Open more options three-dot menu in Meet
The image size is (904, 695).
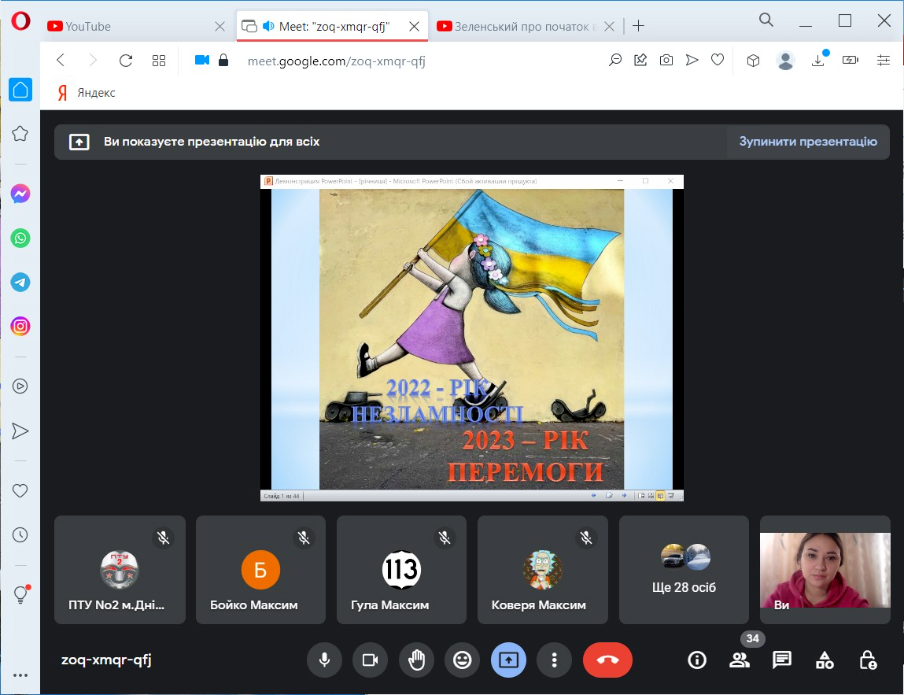tap(554, 660)
